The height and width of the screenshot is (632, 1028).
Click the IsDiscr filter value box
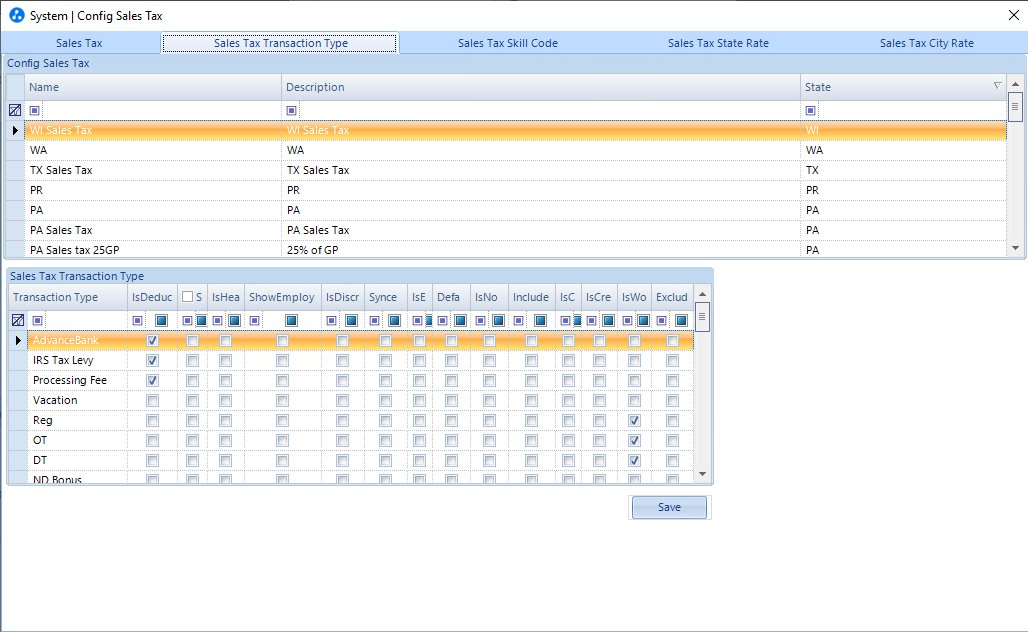click(351, 320)
